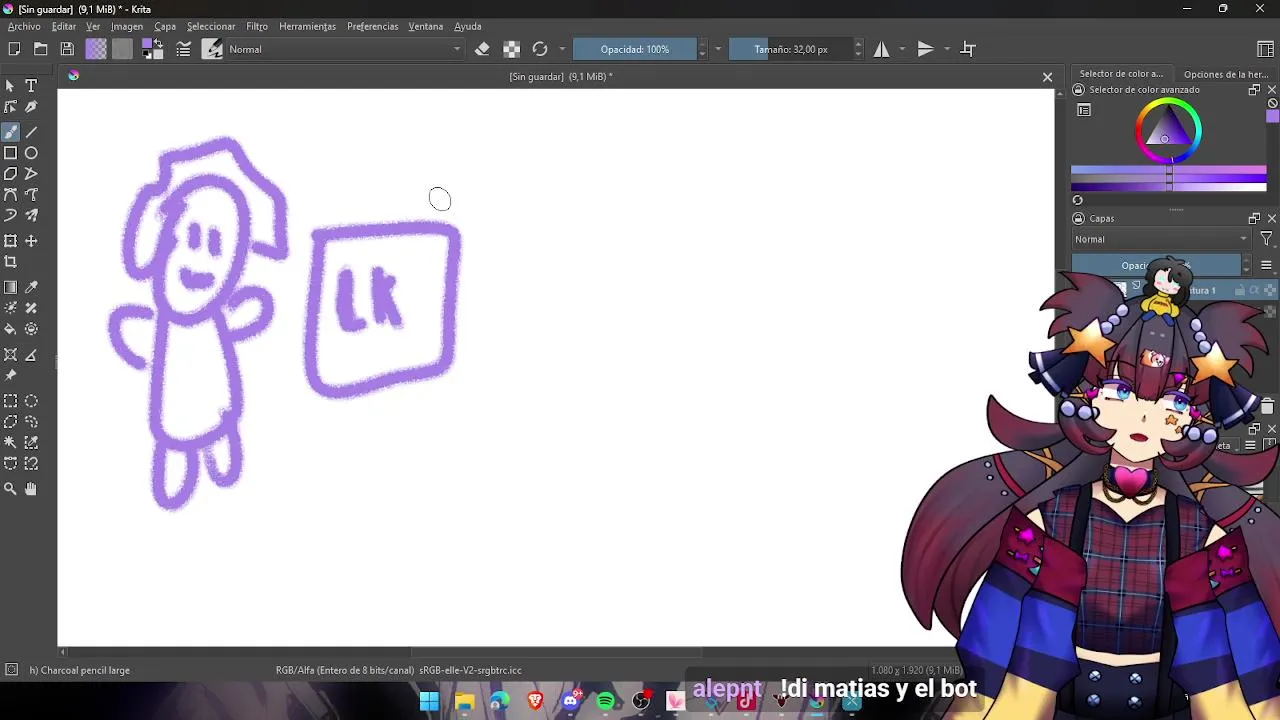This screenshot has width=1280, height=720.
Task: Switch to Selector de color avanzado tab
Action: click(1121, 74)
